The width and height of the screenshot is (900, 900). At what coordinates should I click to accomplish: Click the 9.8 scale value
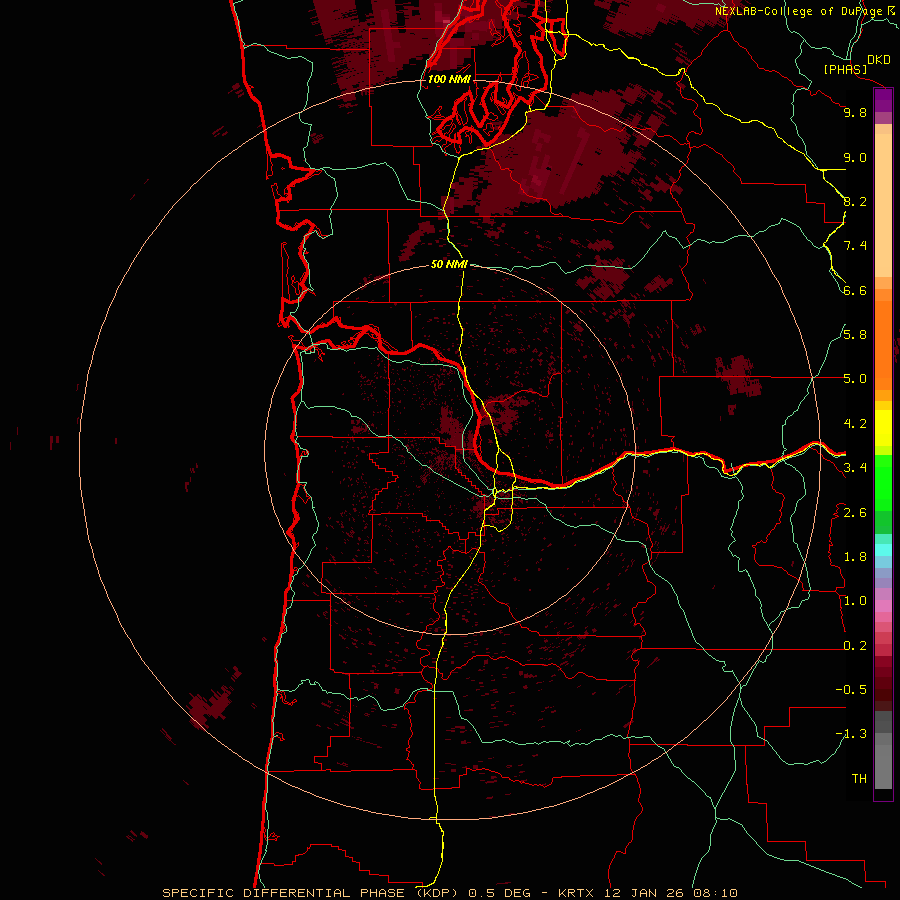tap(855, 112)
